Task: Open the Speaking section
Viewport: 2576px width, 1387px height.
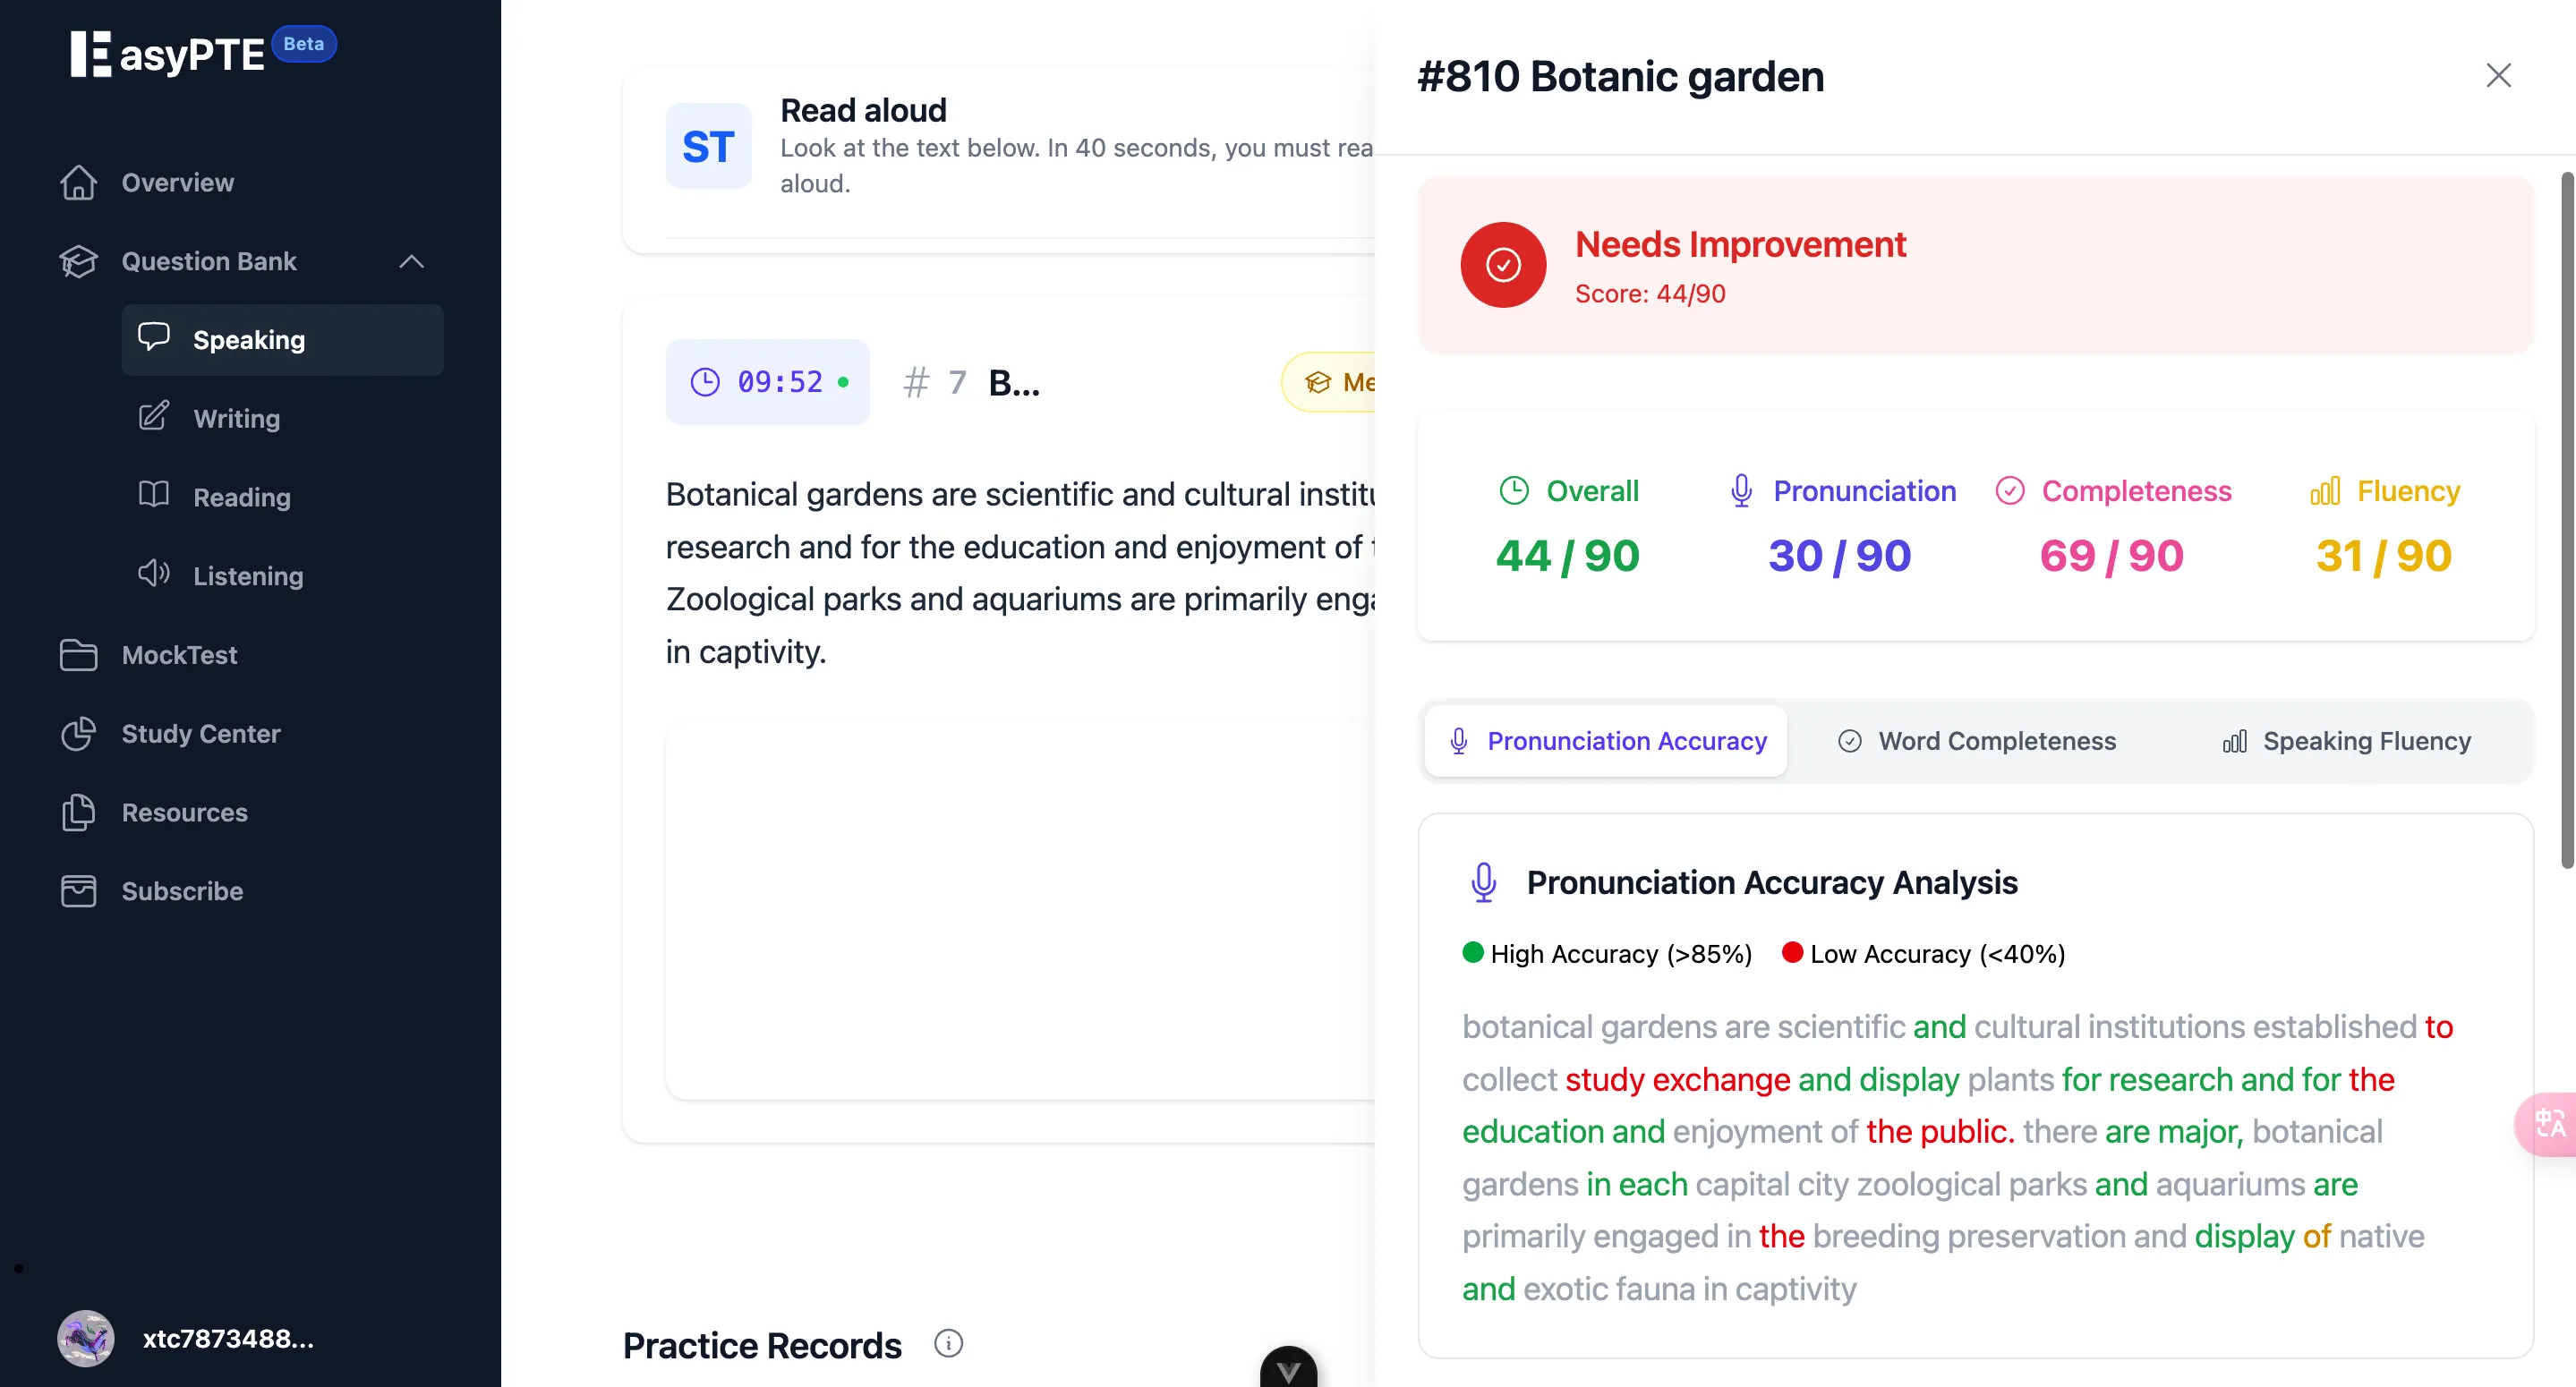Action: 282,340
